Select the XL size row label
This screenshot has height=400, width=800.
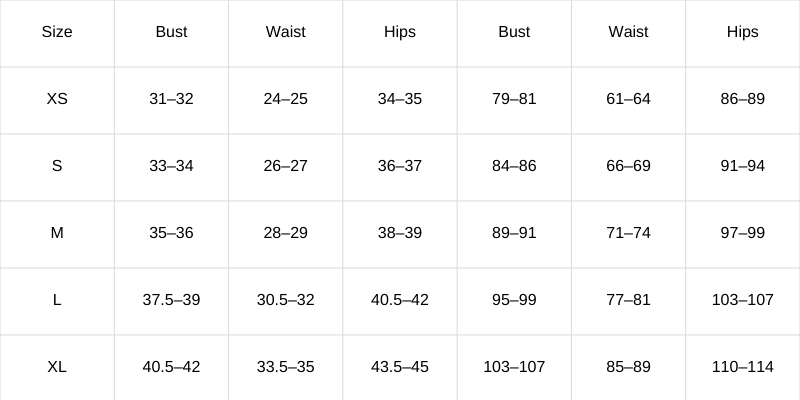pyautogui.click(x=57, y=367)
